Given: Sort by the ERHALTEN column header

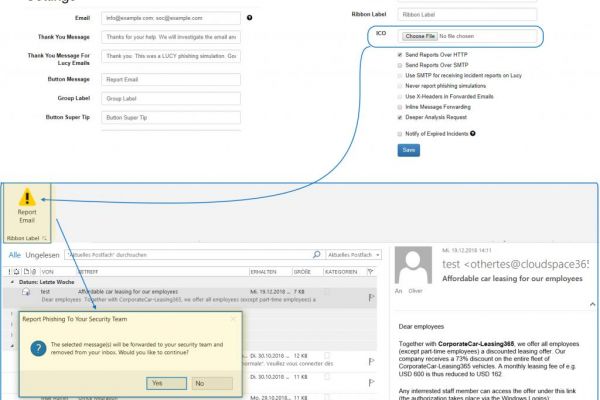Looking at the screenshot, I should click(263, 271).
